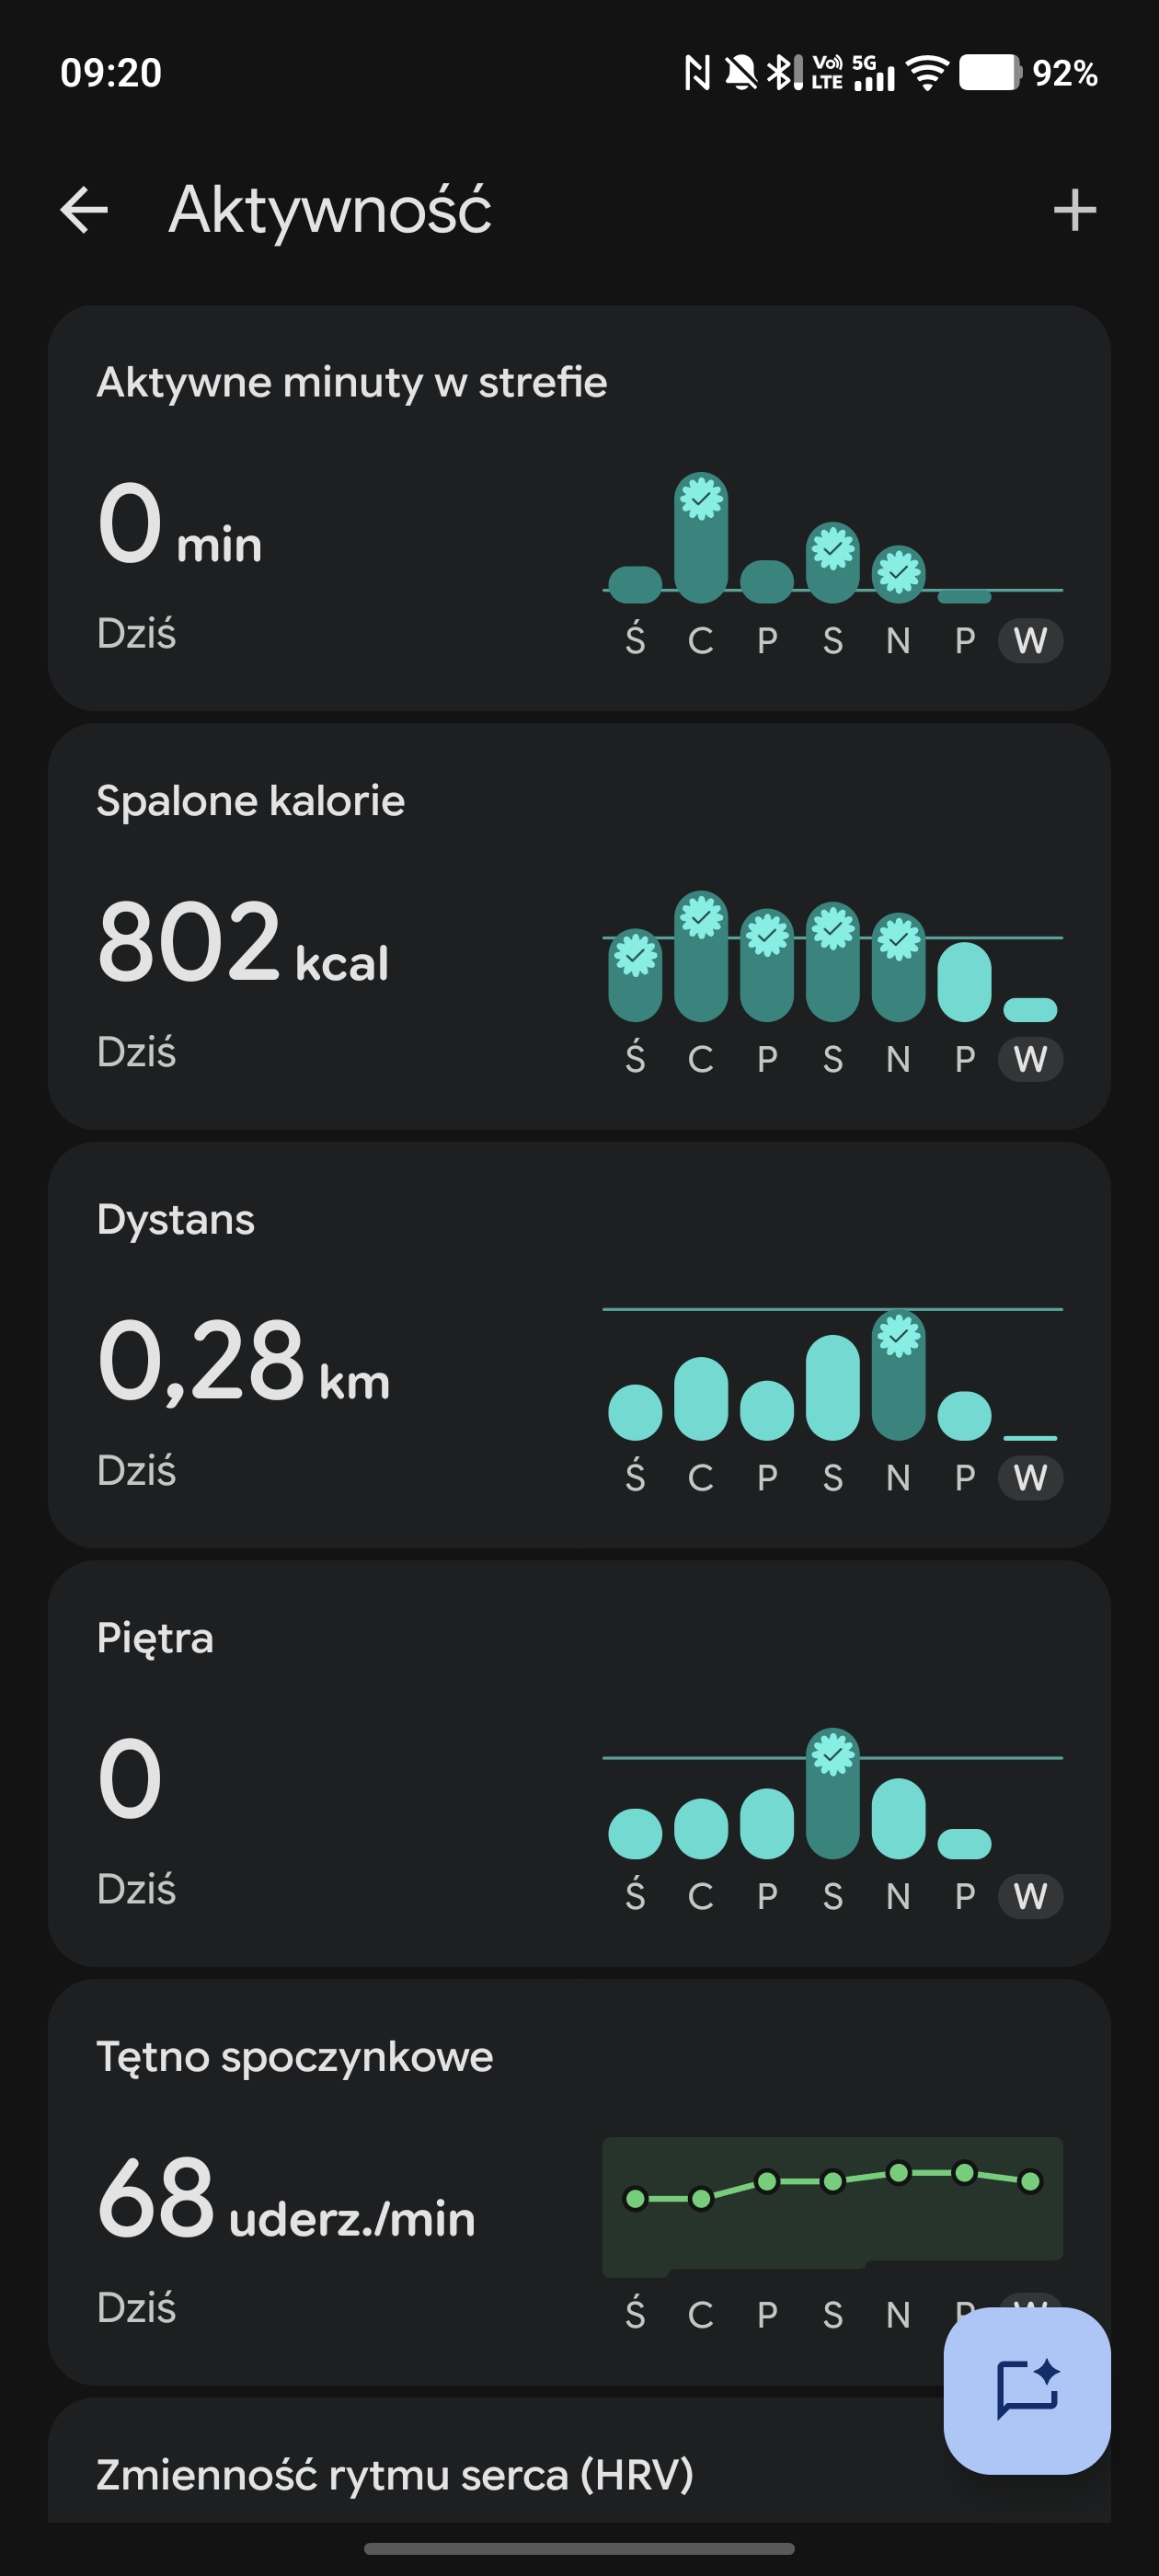The image size is (1159, 2576).
Task: Select W day in Spalone kalorie chart
Action: point(1030,1059)
